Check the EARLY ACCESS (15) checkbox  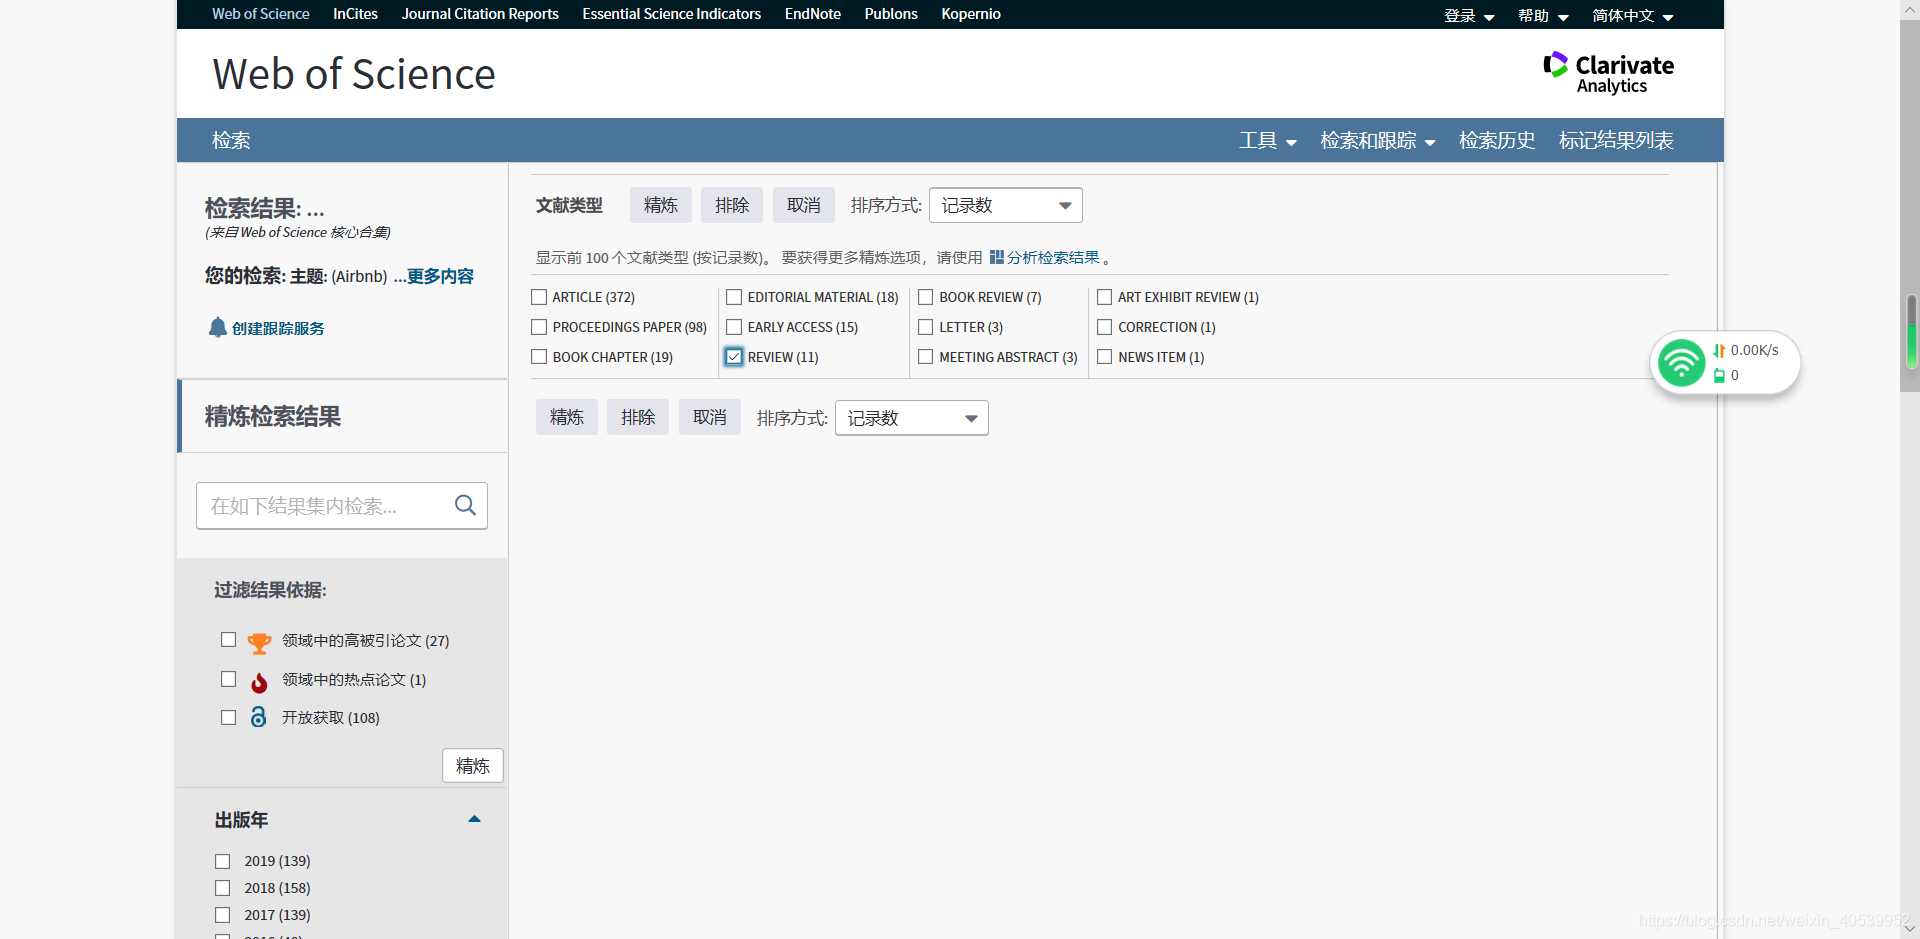click(x=734, y=327)
